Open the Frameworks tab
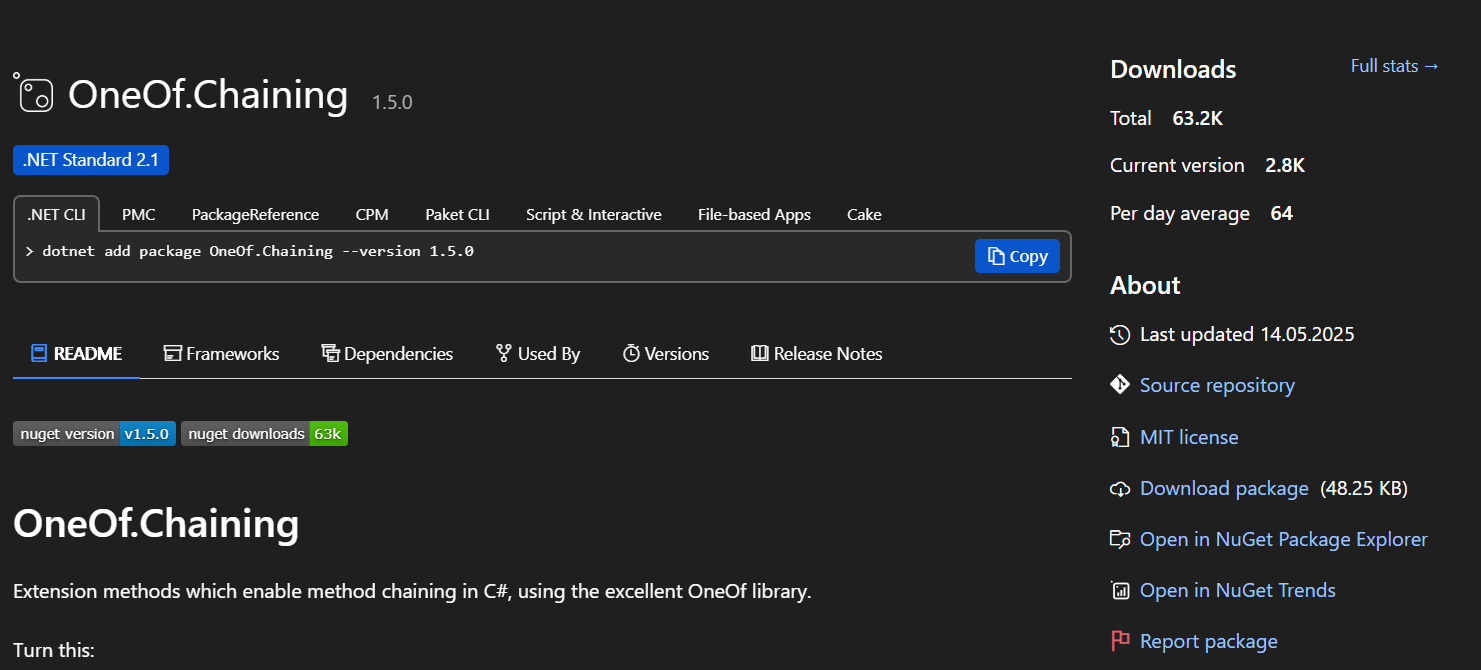The height and width of the screenshot is (670, 1481). (221, 353)
